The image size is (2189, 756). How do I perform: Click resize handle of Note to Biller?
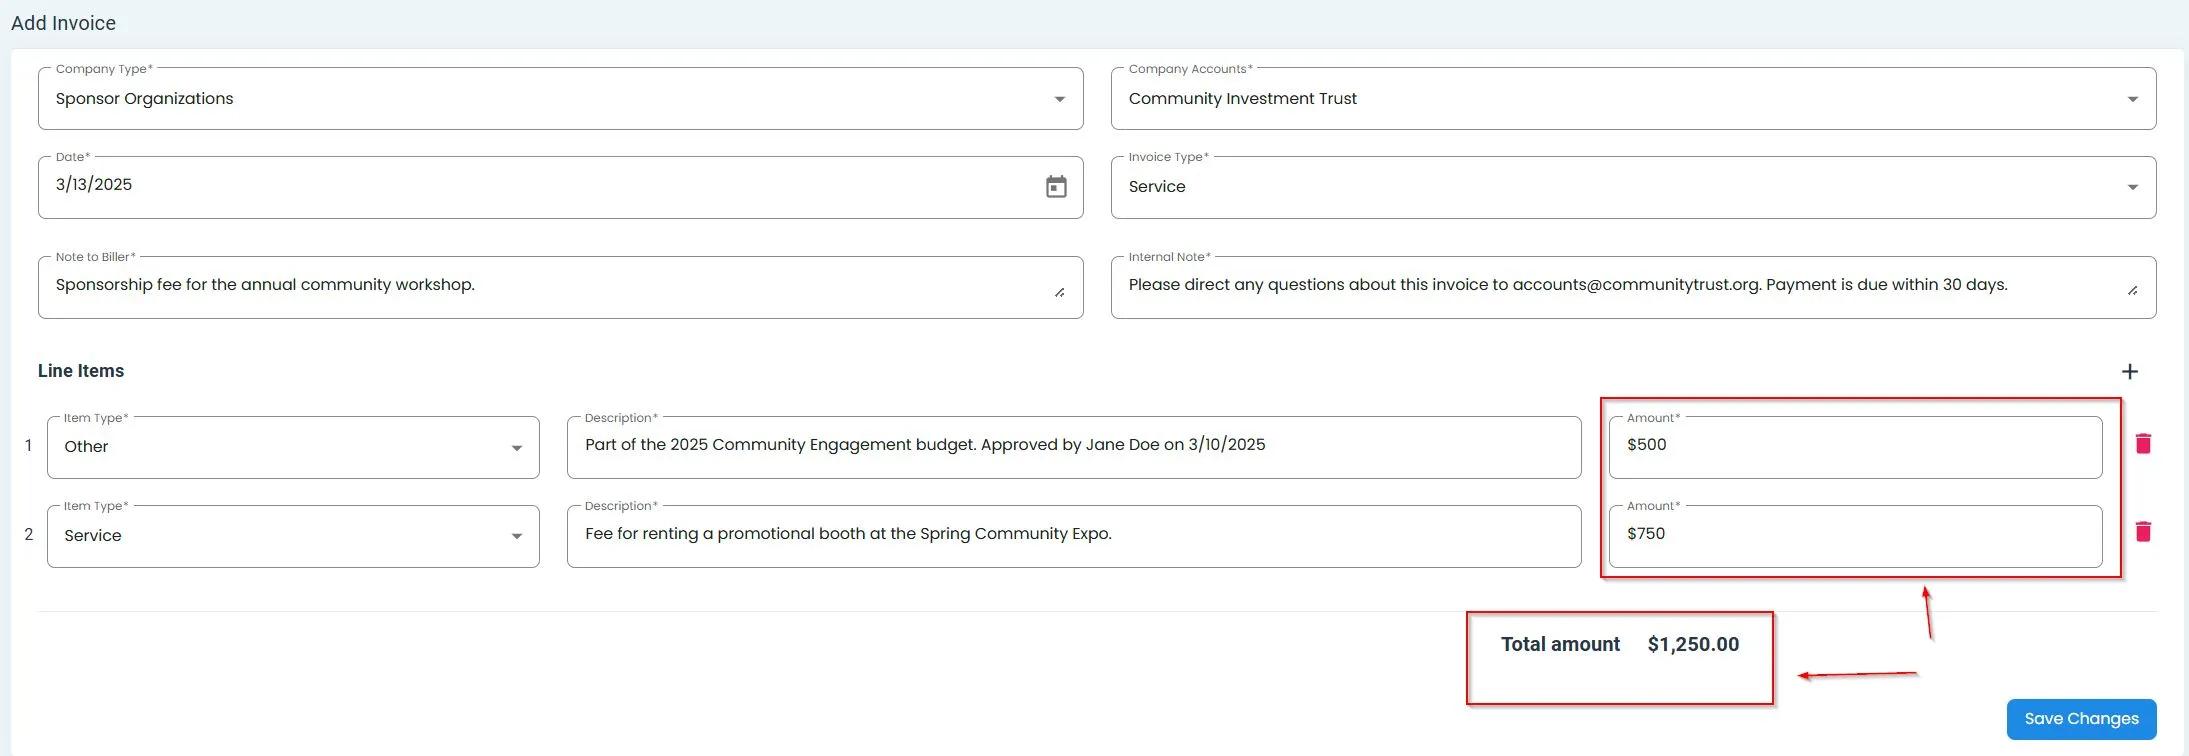[1059, 292]
